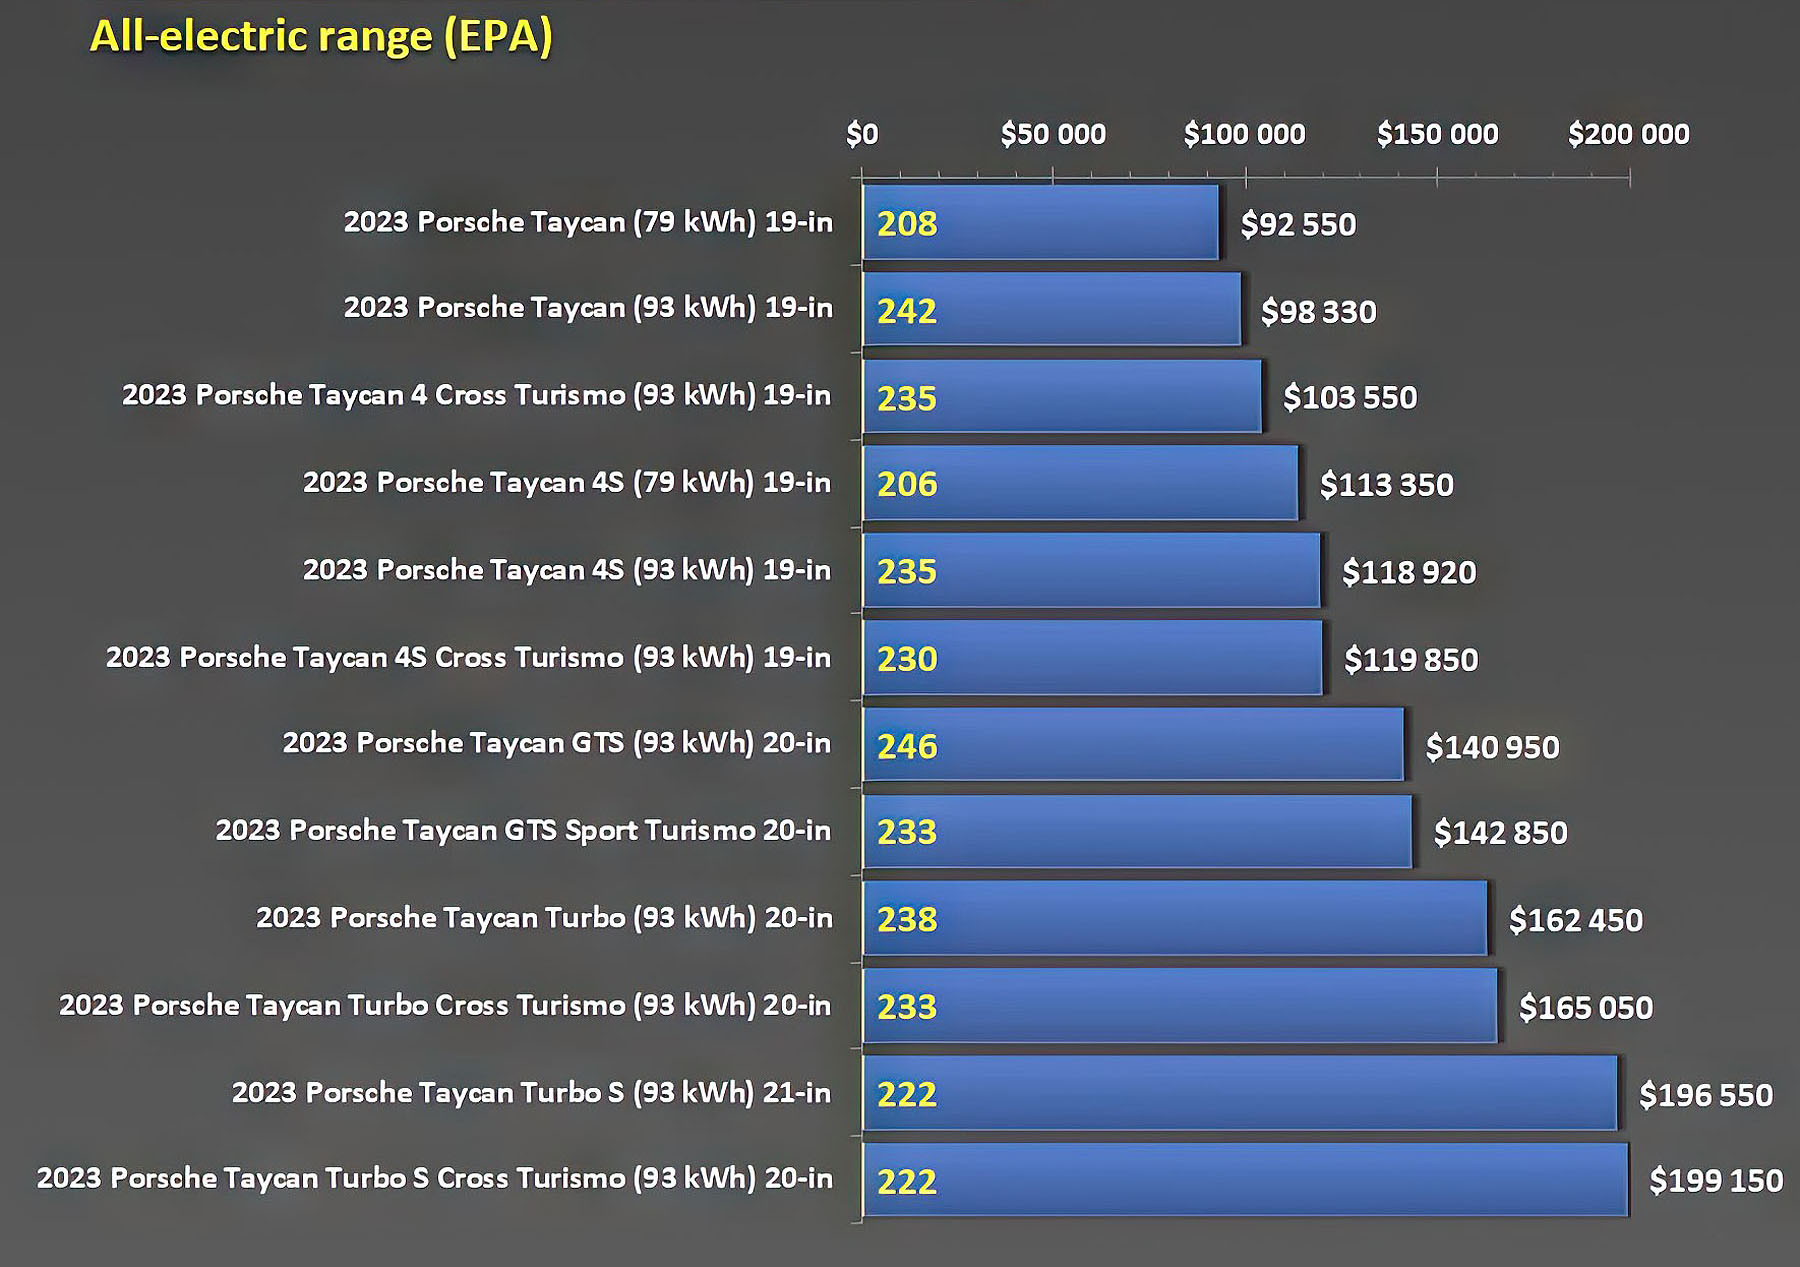
Task: Select the Taycan 4 Cross Turismo (93 kWh) label
Action: (476, 396)
